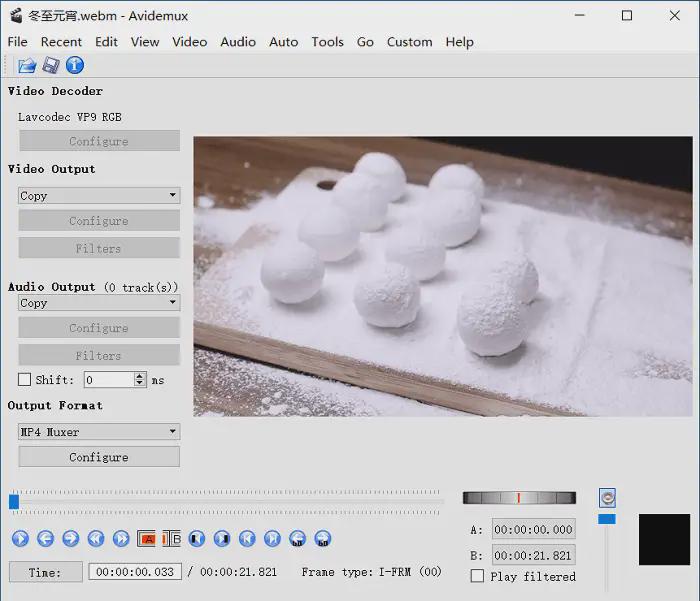This screenshot has width=700, height=601.
Task: Go to the previous keyframe
Action: point(96,539)
